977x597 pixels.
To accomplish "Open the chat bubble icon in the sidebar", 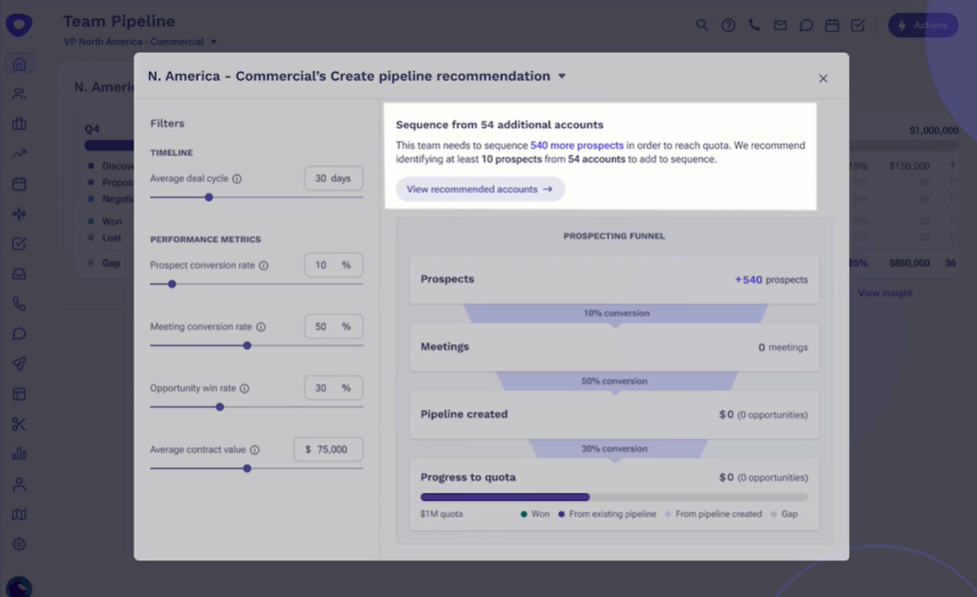I will 19,334.
